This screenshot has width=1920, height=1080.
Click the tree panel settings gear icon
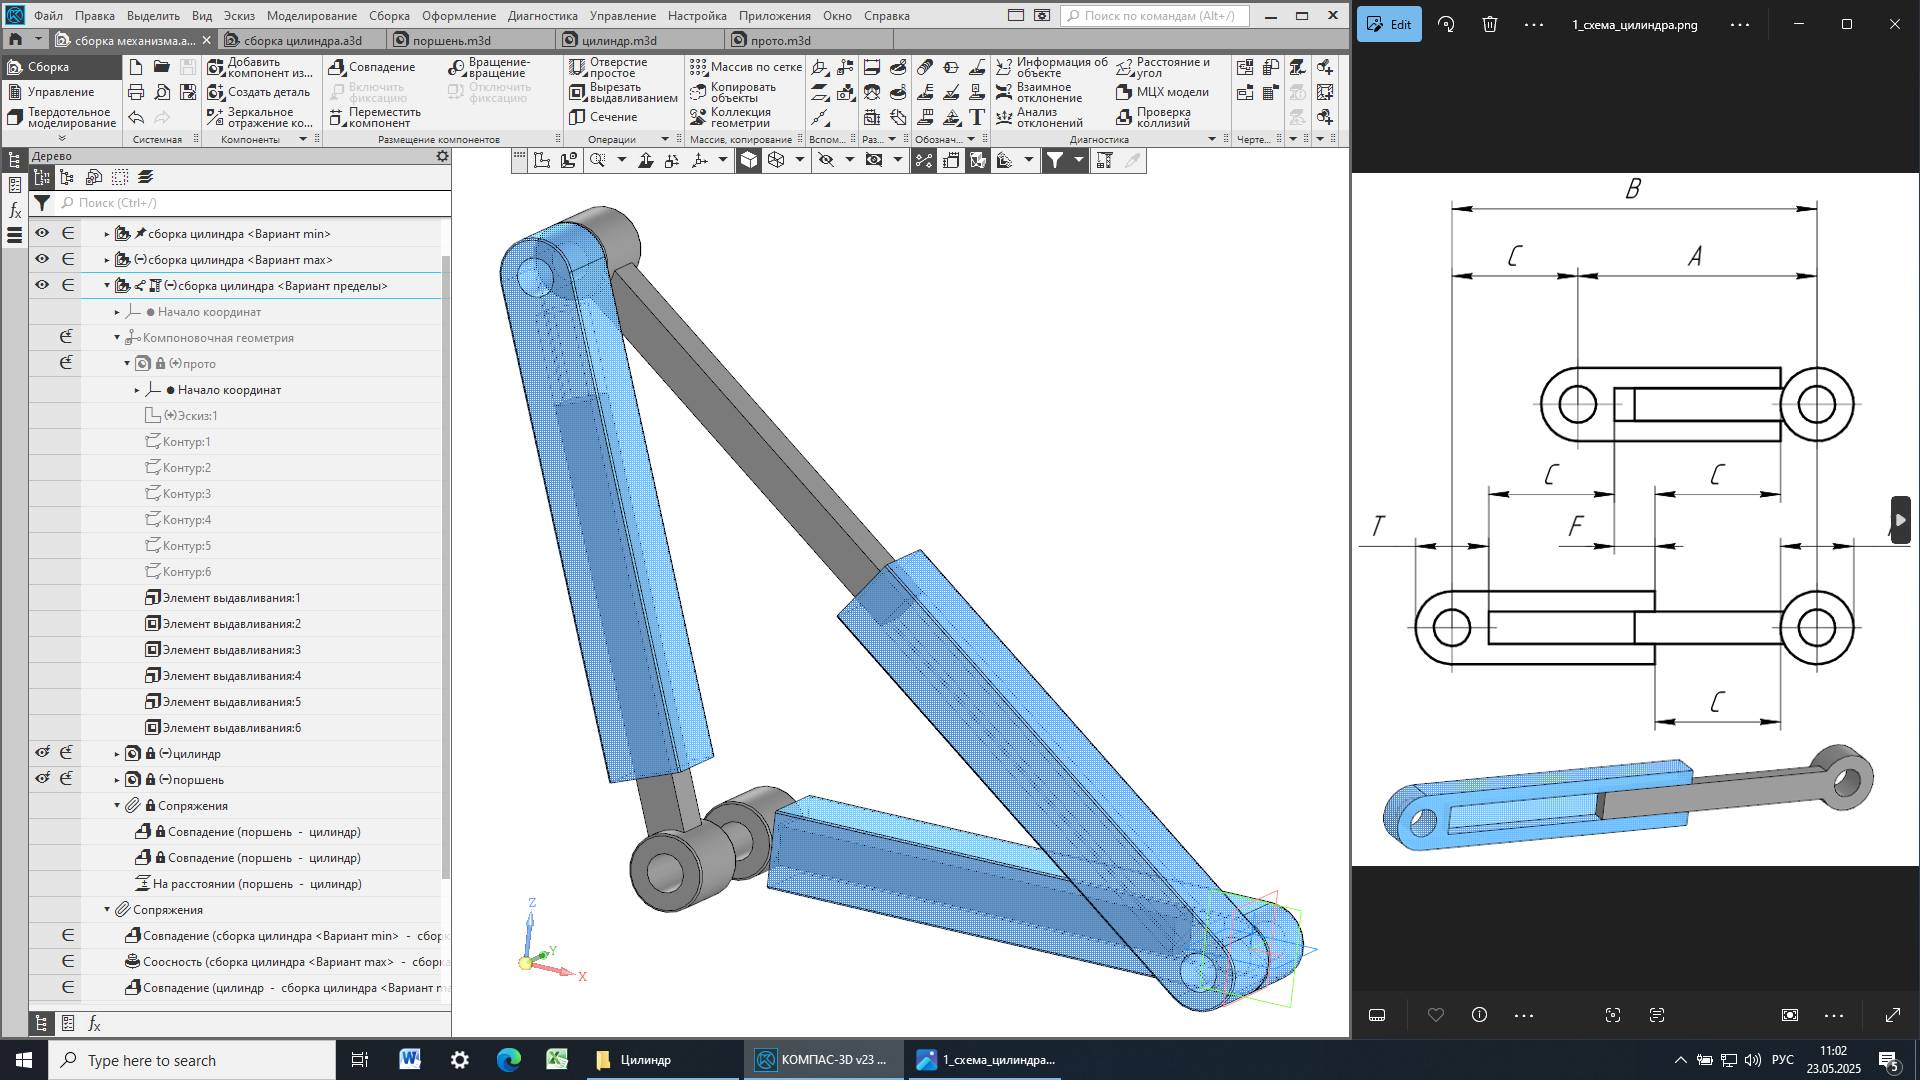click(x=442, y=156)
